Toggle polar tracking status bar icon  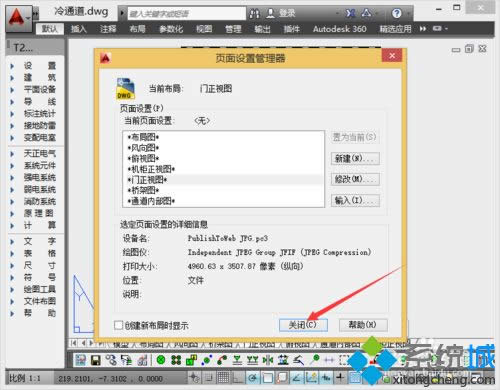[x=253, y=378]
